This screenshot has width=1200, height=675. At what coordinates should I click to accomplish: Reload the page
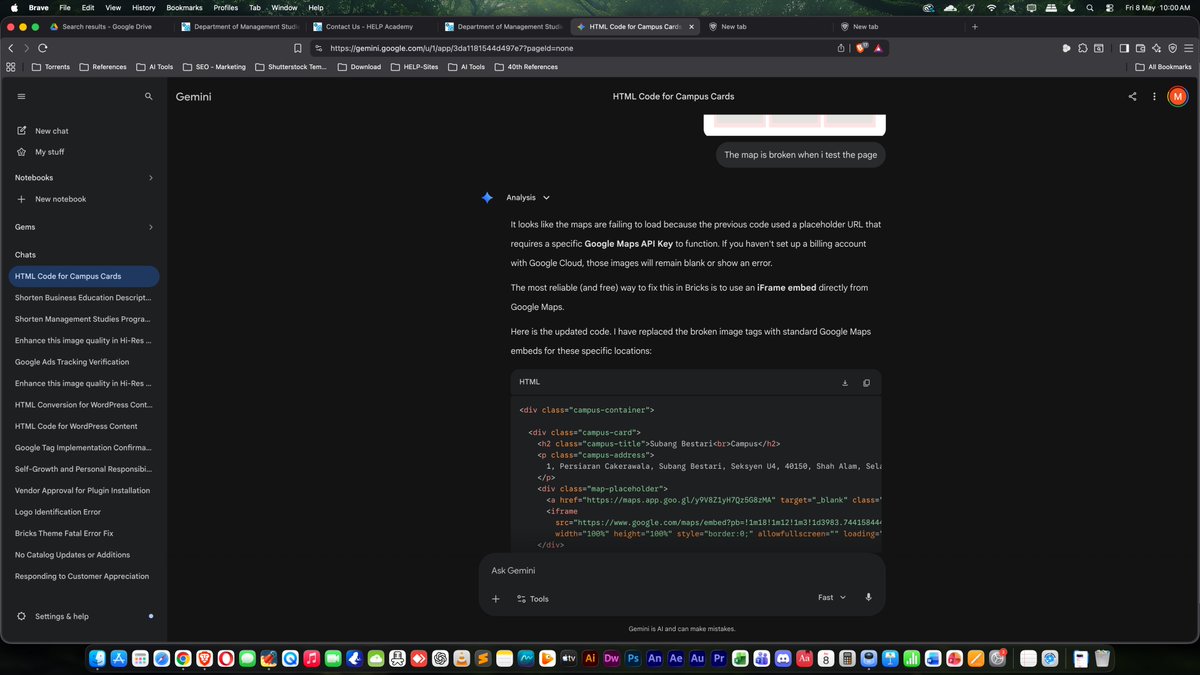pos(42,47)
